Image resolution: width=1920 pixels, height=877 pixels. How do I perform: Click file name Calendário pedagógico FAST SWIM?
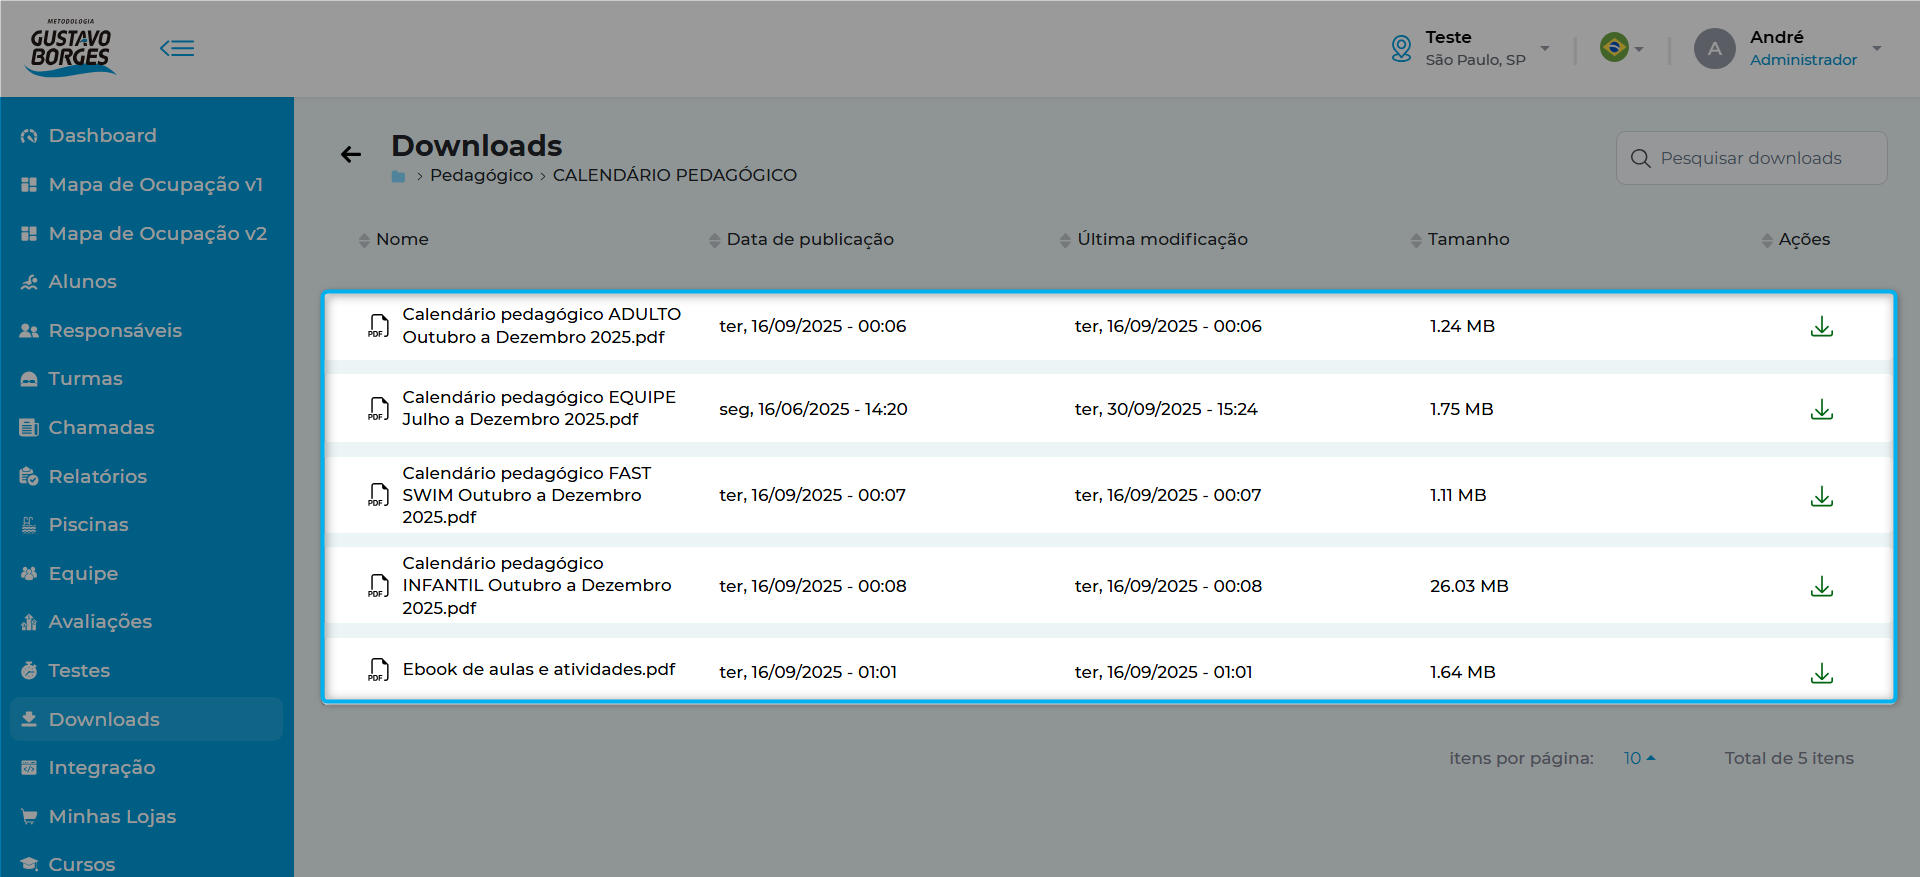[527, 495]
